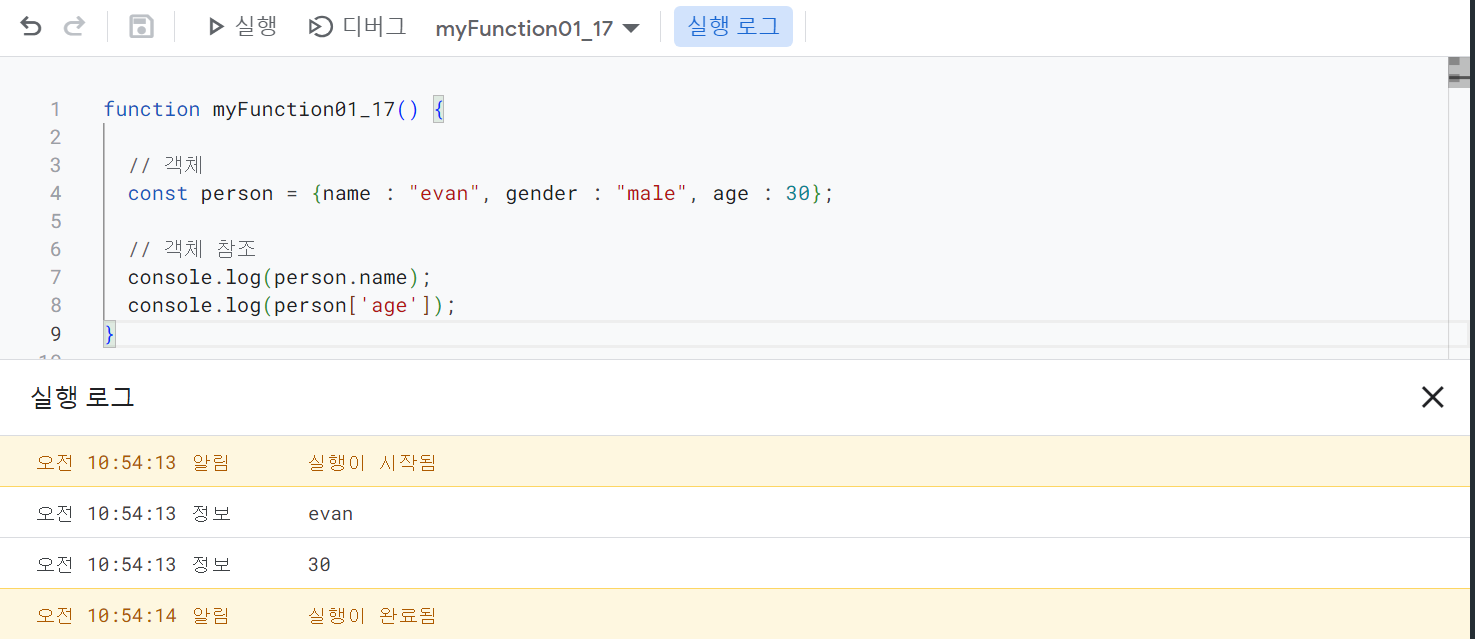This screenshot has height=639, width=1475.
Task: Select the 실행이 시작됨 log entry
Action: [x=737, y=462]
